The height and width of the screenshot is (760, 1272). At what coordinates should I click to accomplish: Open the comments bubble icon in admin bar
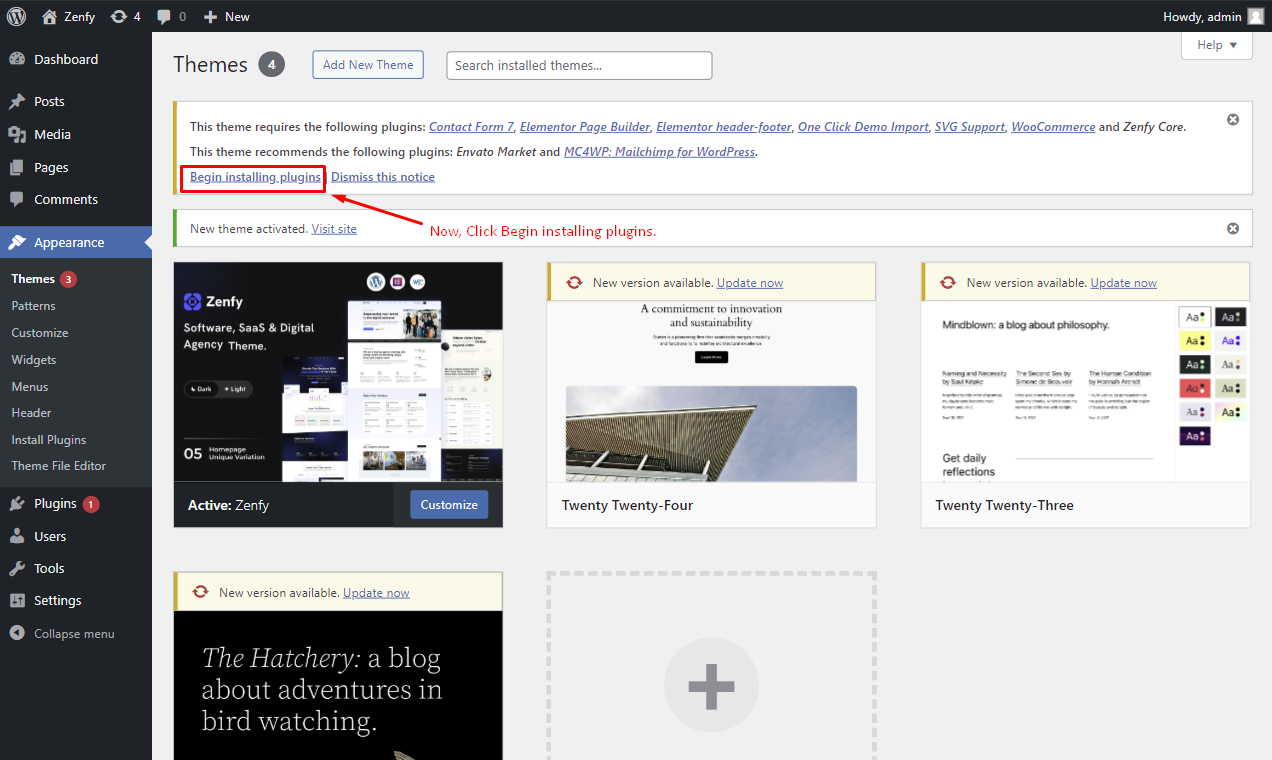tap(163, 17)
